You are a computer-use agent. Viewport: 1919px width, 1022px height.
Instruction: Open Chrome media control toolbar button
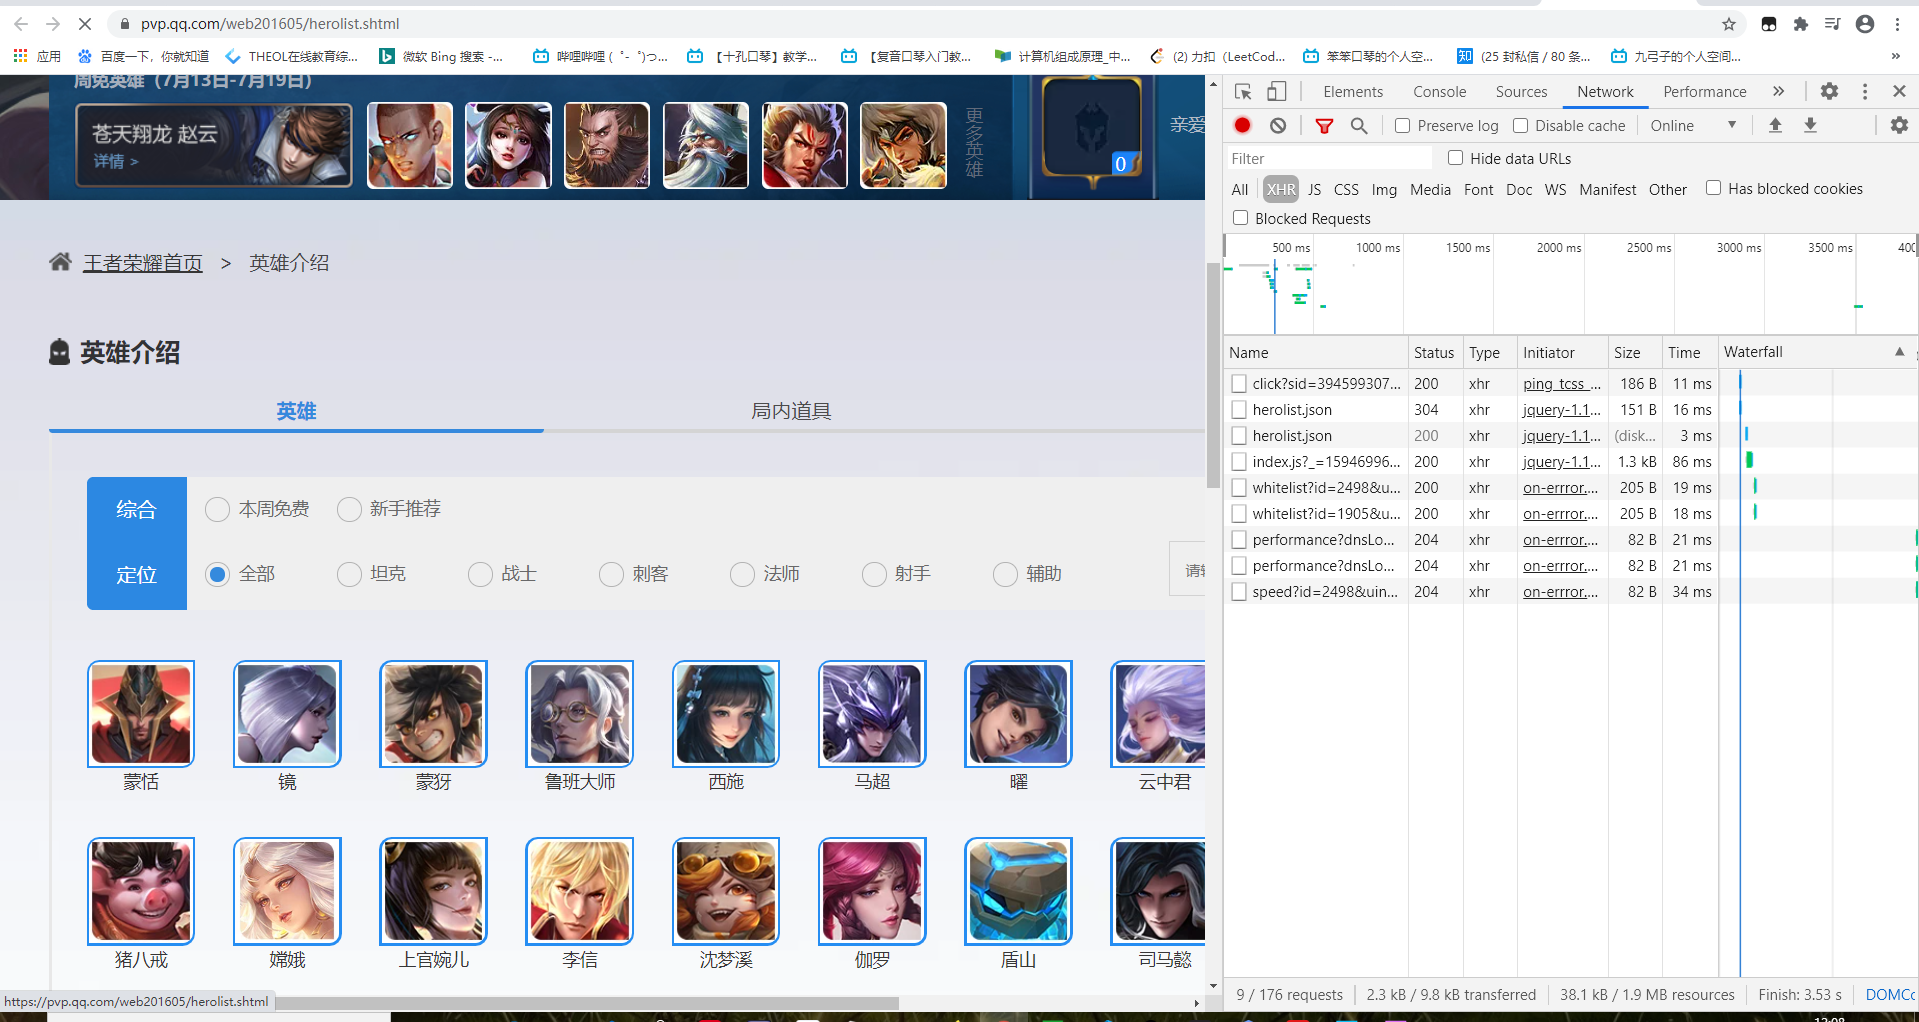pyautogui.click(x=1833, y=24)
